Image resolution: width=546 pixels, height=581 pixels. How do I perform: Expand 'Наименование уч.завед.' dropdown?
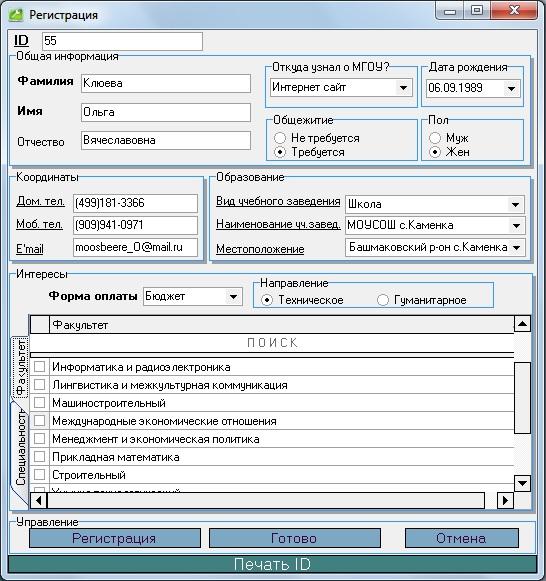[x=516, y=226]
